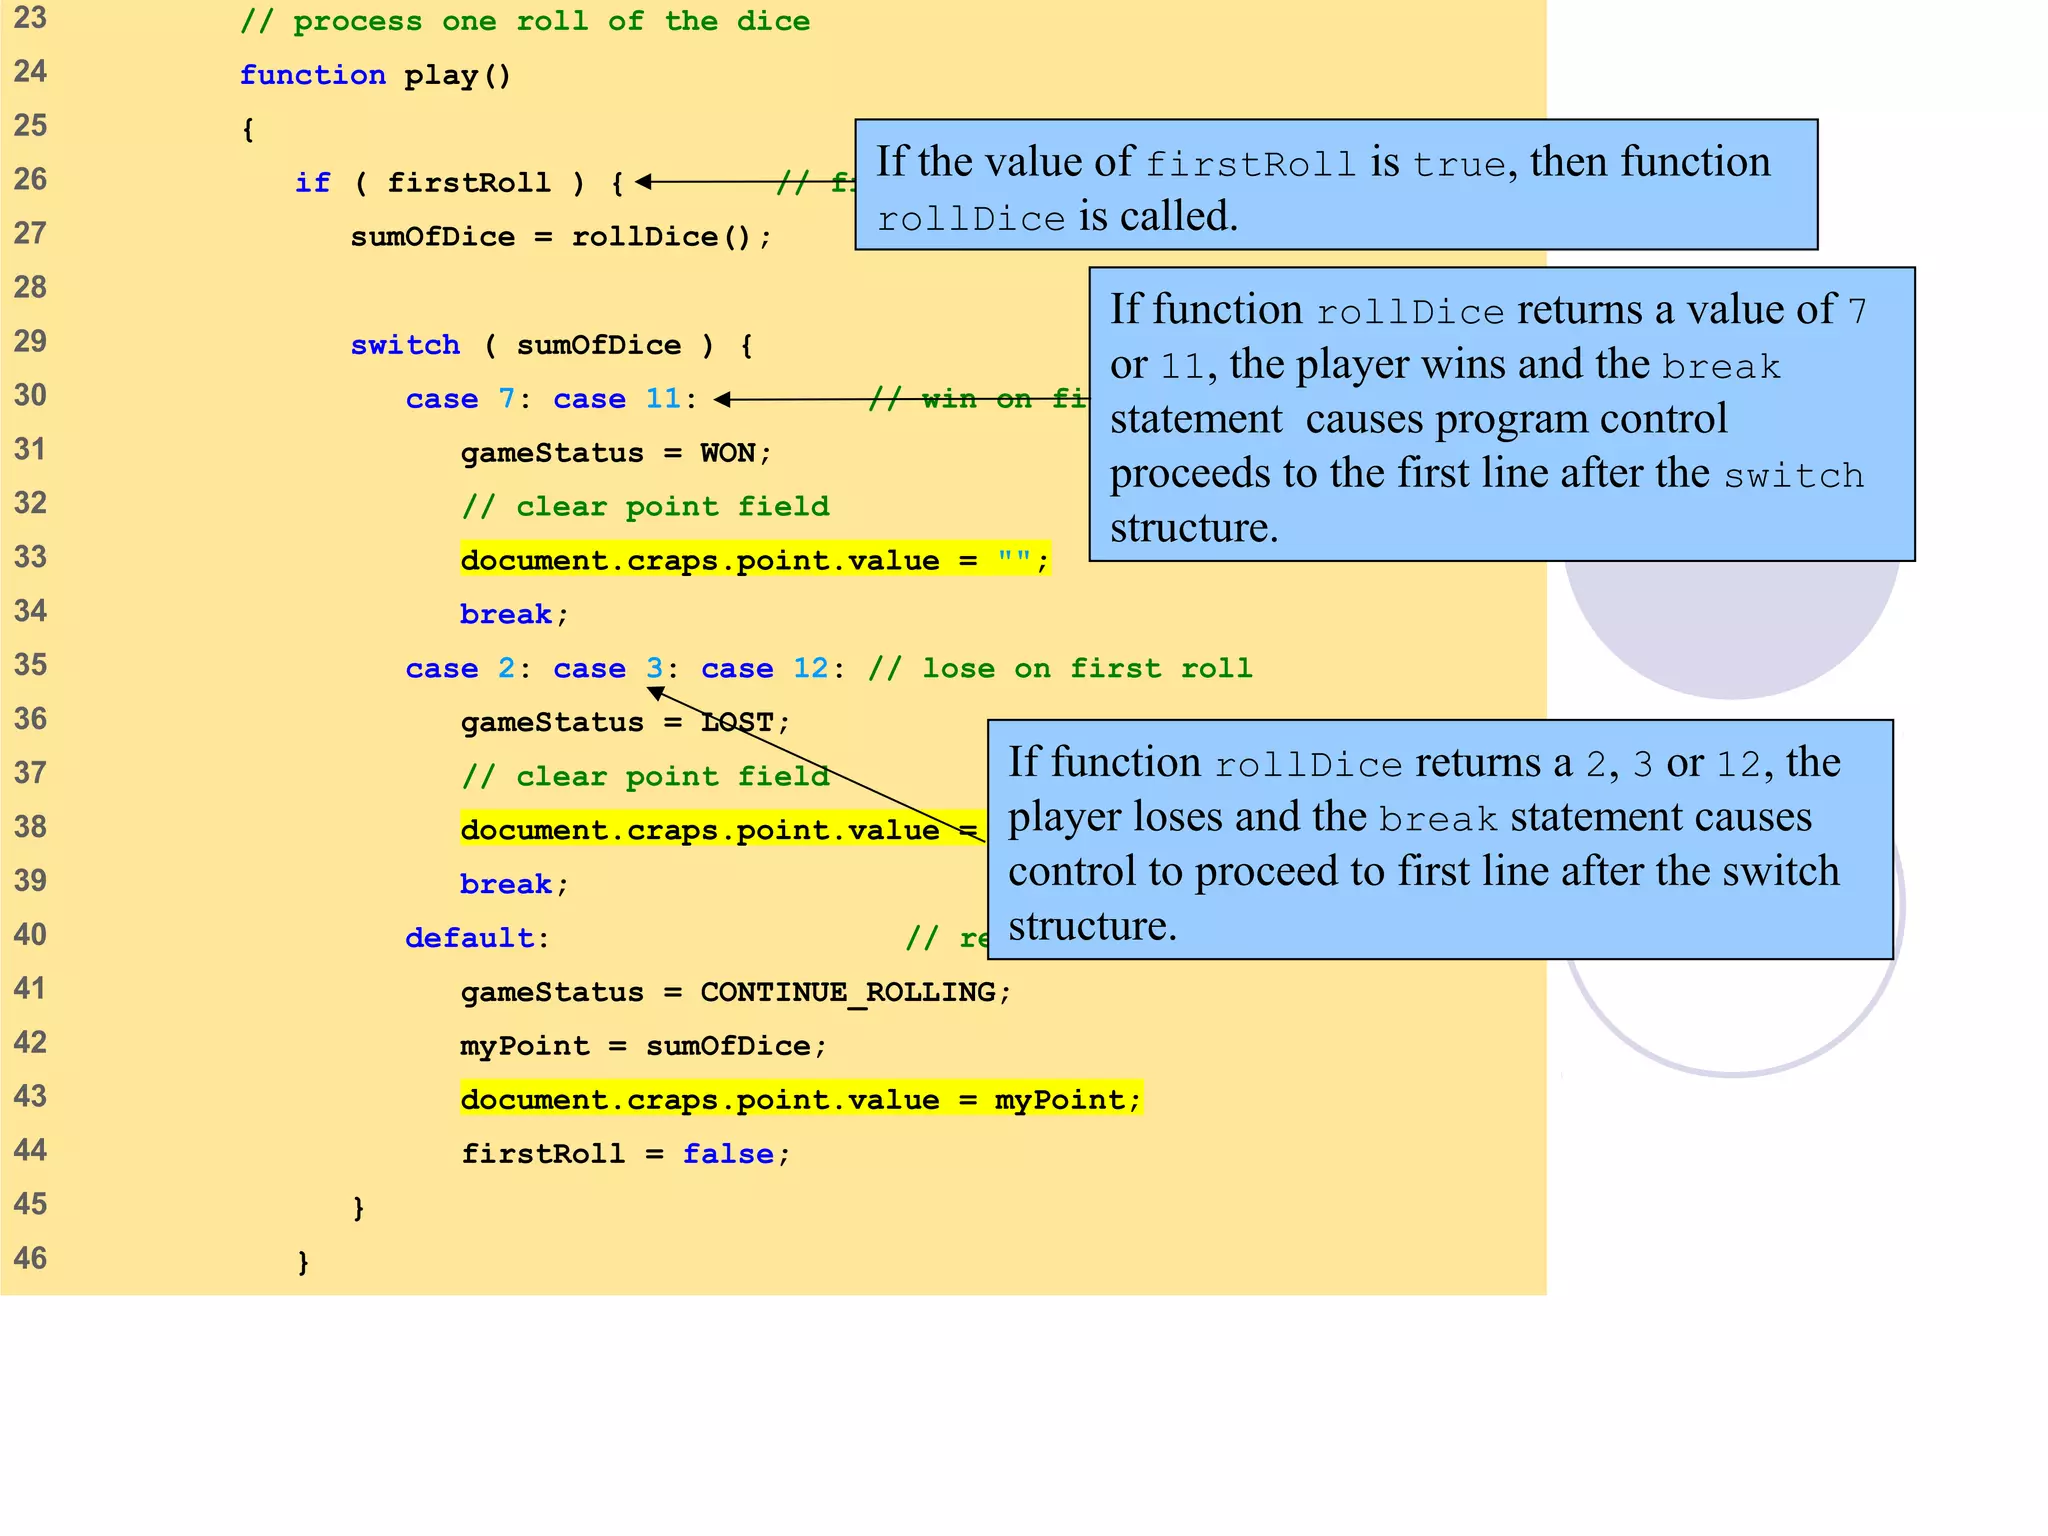
Task: Click the 'default:' keyword on line 40
Action: [x=477, y=938]
